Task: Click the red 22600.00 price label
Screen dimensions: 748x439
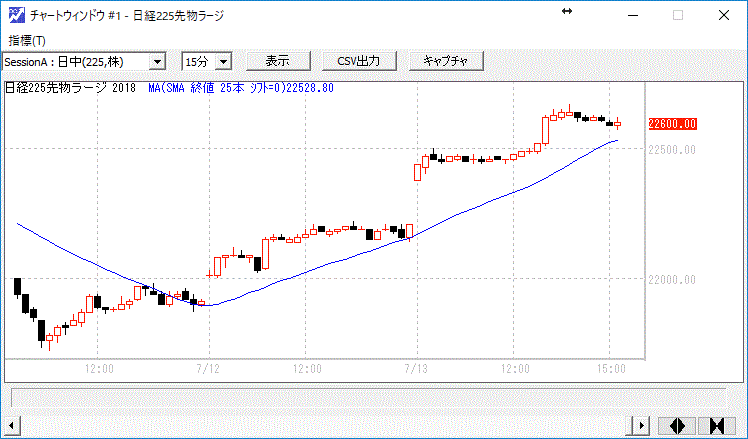Action: coord(673,124)
